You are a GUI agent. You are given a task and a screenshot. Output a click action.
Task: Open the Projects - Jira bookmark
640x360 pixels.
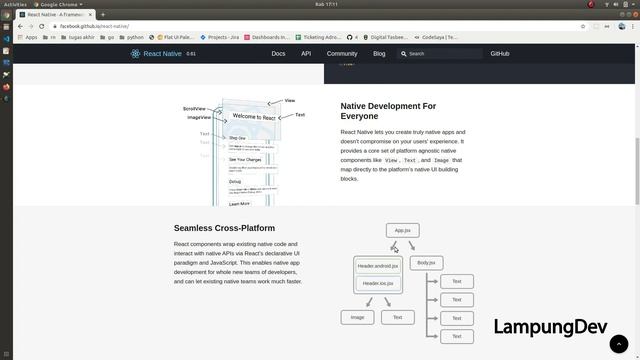pos(220,37)
